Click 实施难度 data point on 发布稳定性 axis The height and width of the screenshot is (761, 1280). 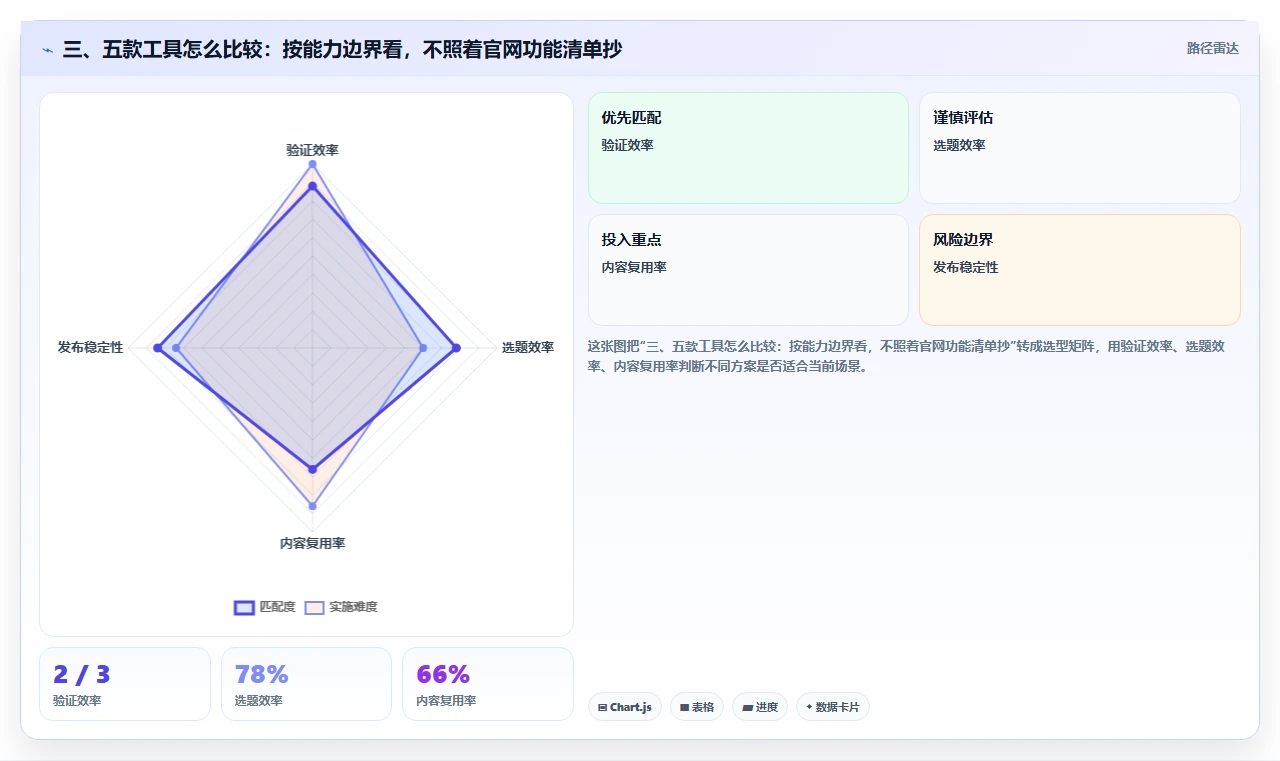point(176,348)
